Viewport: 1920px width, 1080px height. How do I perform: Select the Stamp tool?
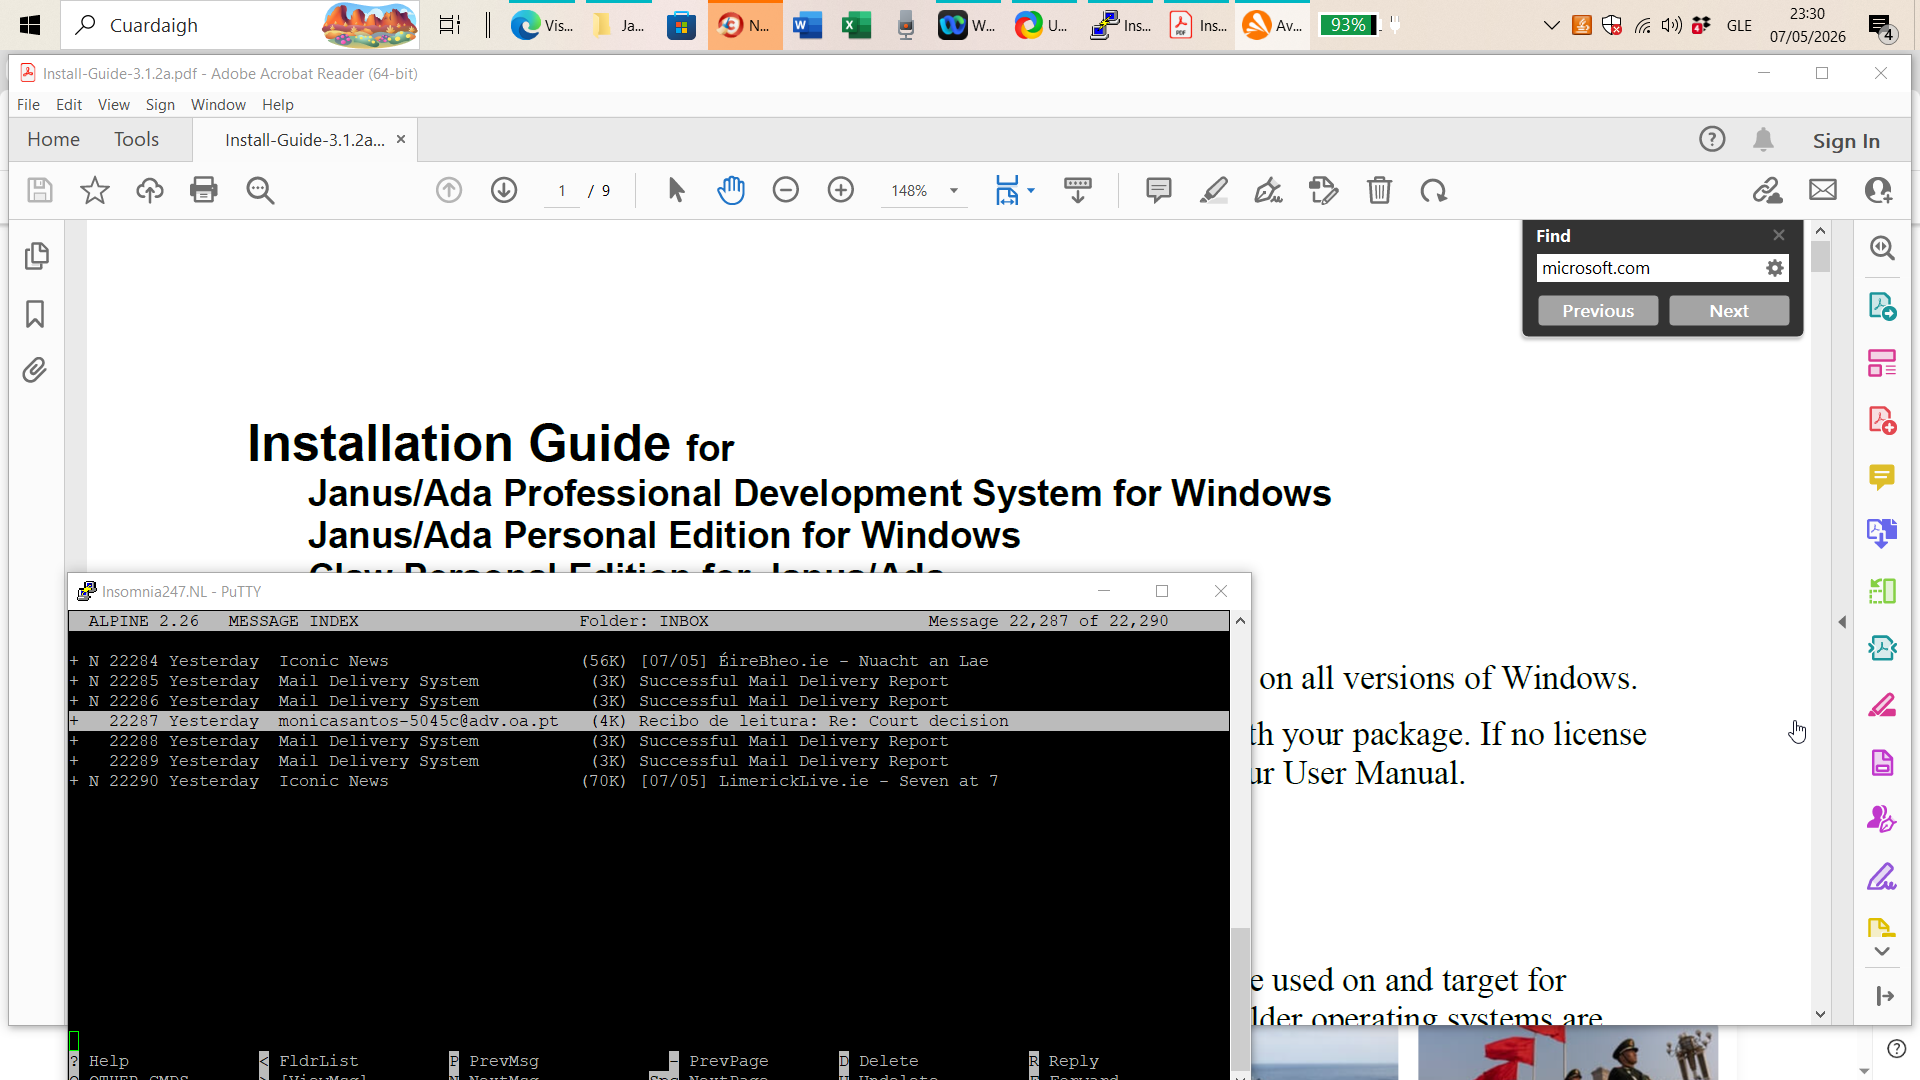click(1324, 190)
